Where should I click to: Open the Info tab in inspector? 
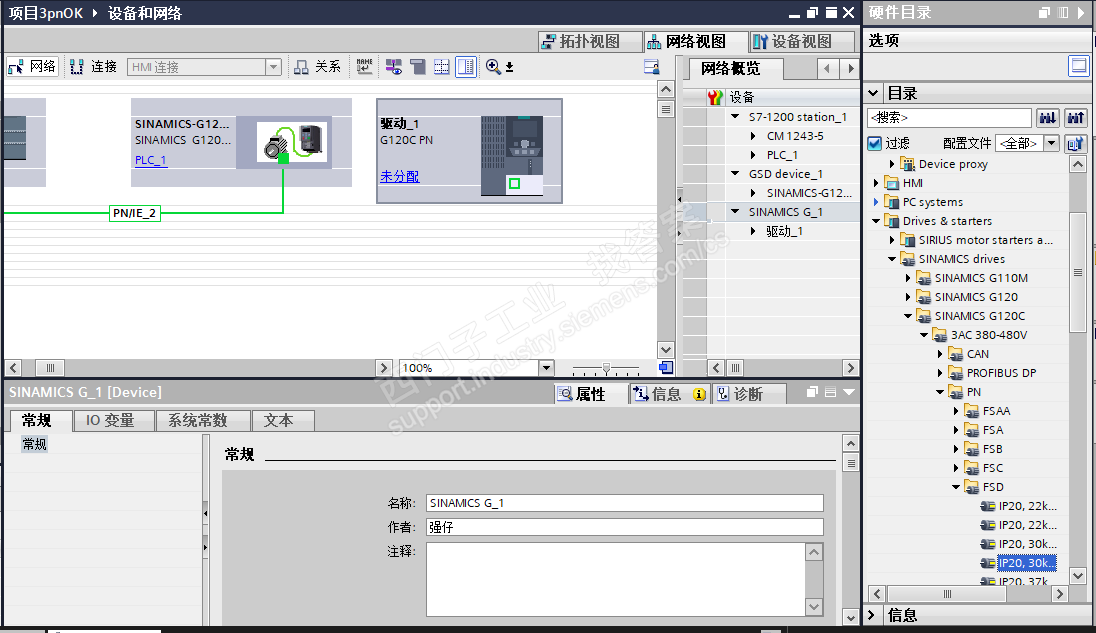668,394
